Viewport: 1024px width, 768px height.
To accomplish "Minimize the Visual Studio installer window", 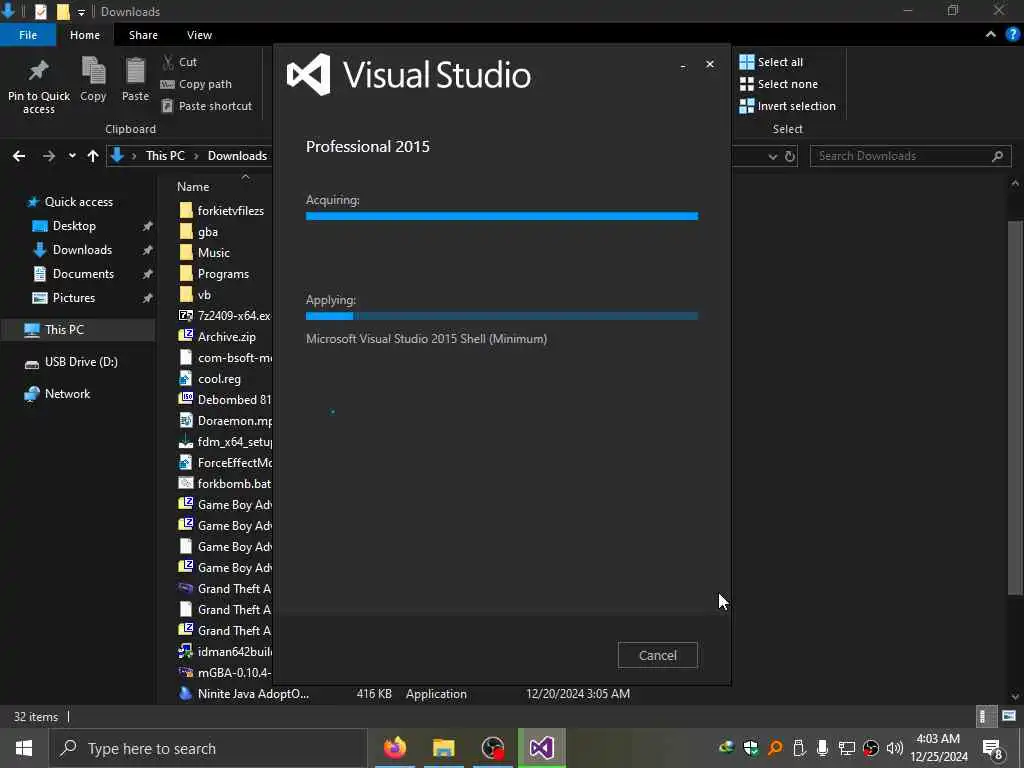I will [x=683, y=65].
